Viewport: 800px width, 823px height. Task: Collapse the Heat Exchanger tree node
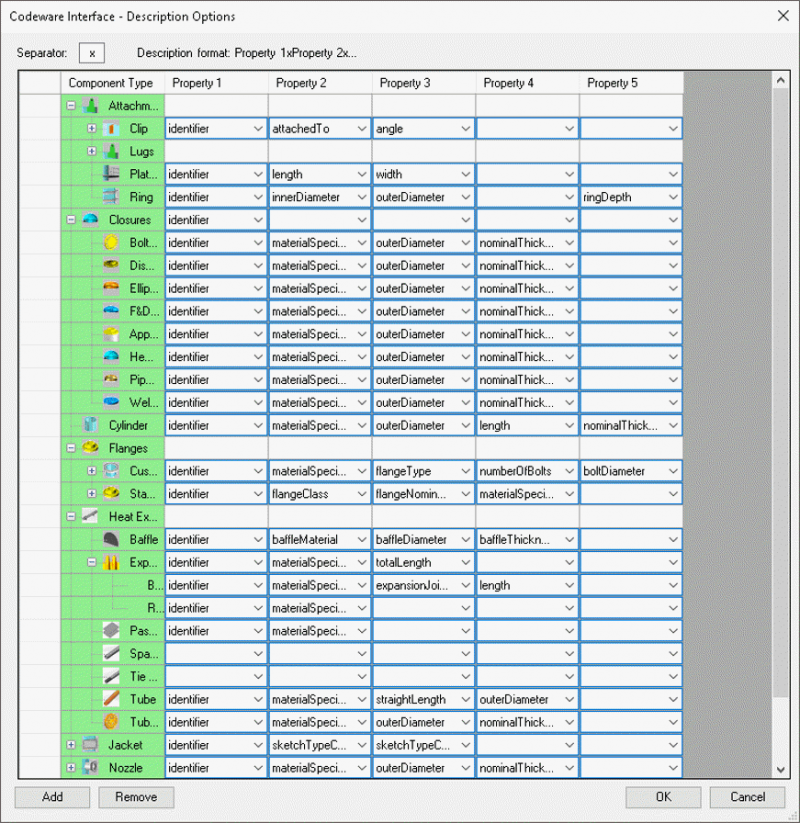point(71,517)
